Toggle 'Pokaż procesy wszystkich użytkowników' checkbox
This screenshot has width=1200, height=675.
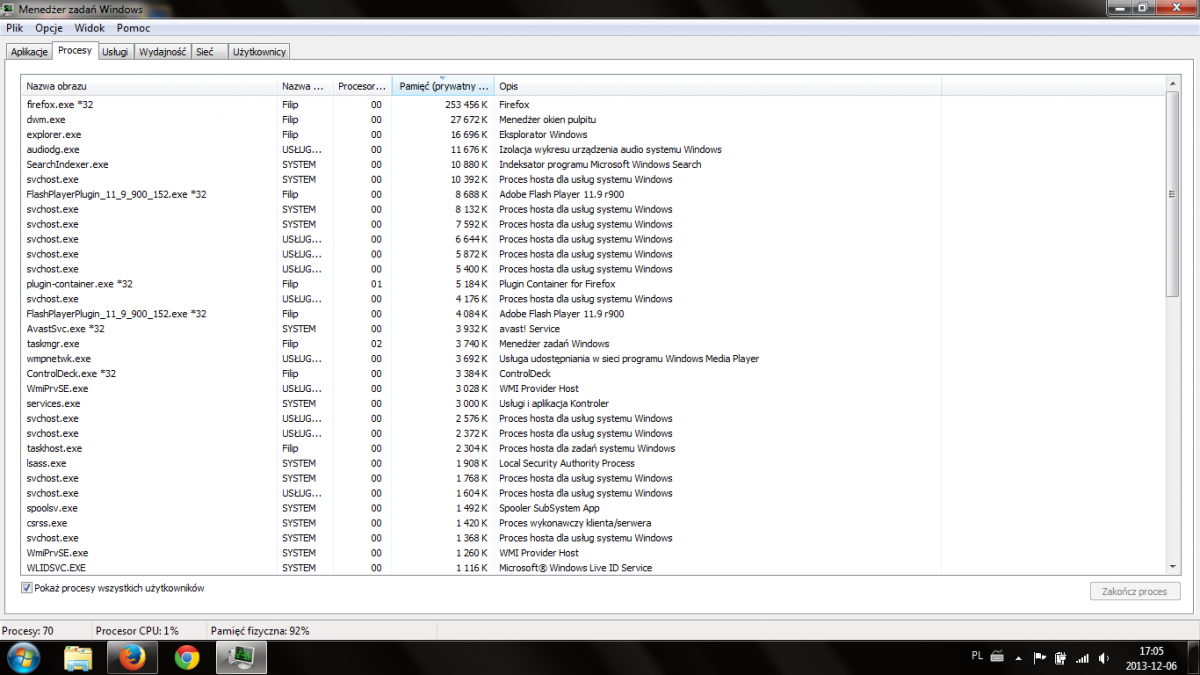click(x=27, y=588)
